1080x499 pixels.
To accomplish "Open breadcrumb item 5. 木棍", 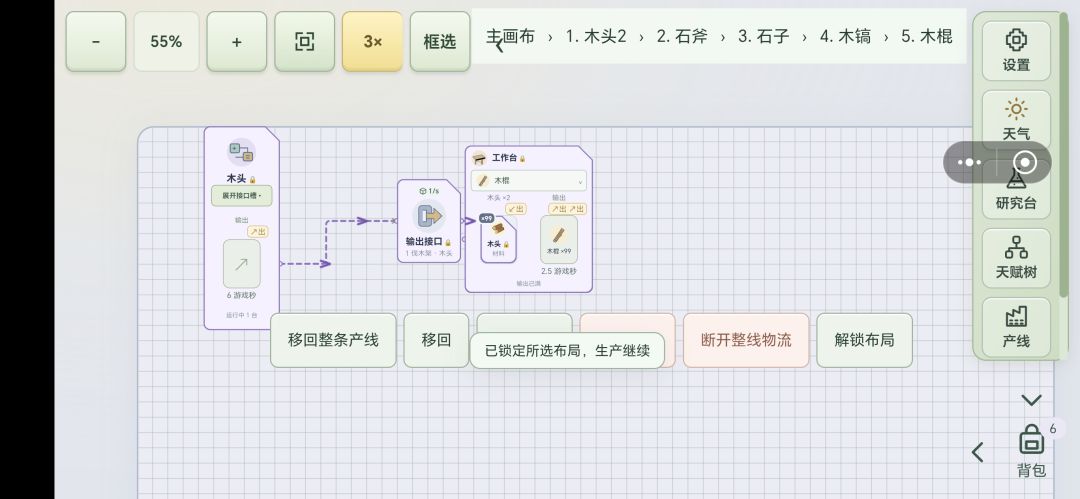I will pos(927,37).
